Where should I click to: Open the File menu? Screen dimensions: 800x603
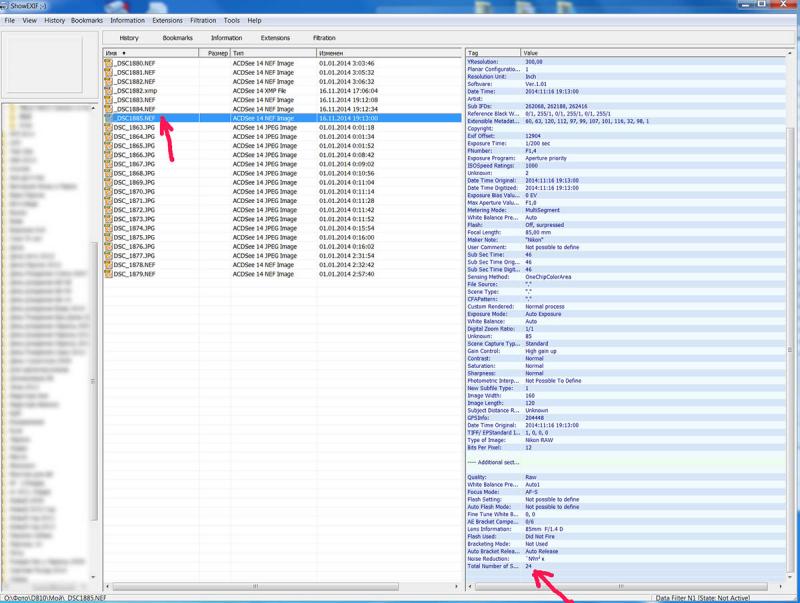tap(10, 20)
